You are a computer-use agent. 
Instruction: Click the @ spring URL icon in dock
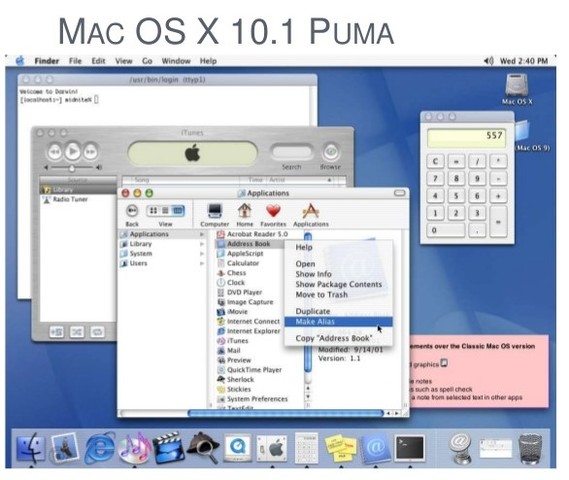[460, 448]
